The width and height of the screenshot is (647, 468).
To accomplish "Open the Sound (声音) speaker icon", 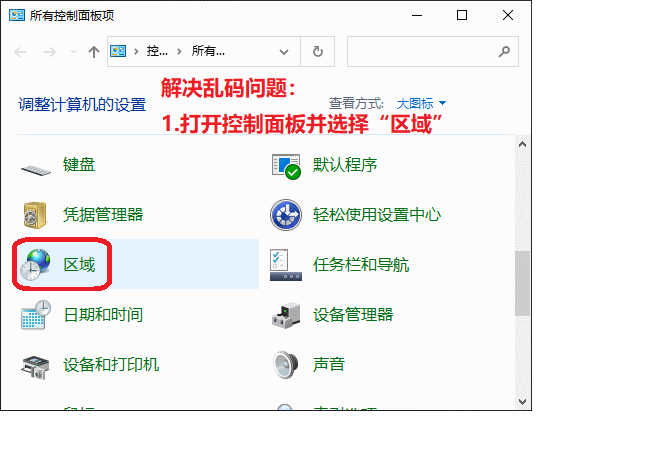I will (x=286, y=365).
